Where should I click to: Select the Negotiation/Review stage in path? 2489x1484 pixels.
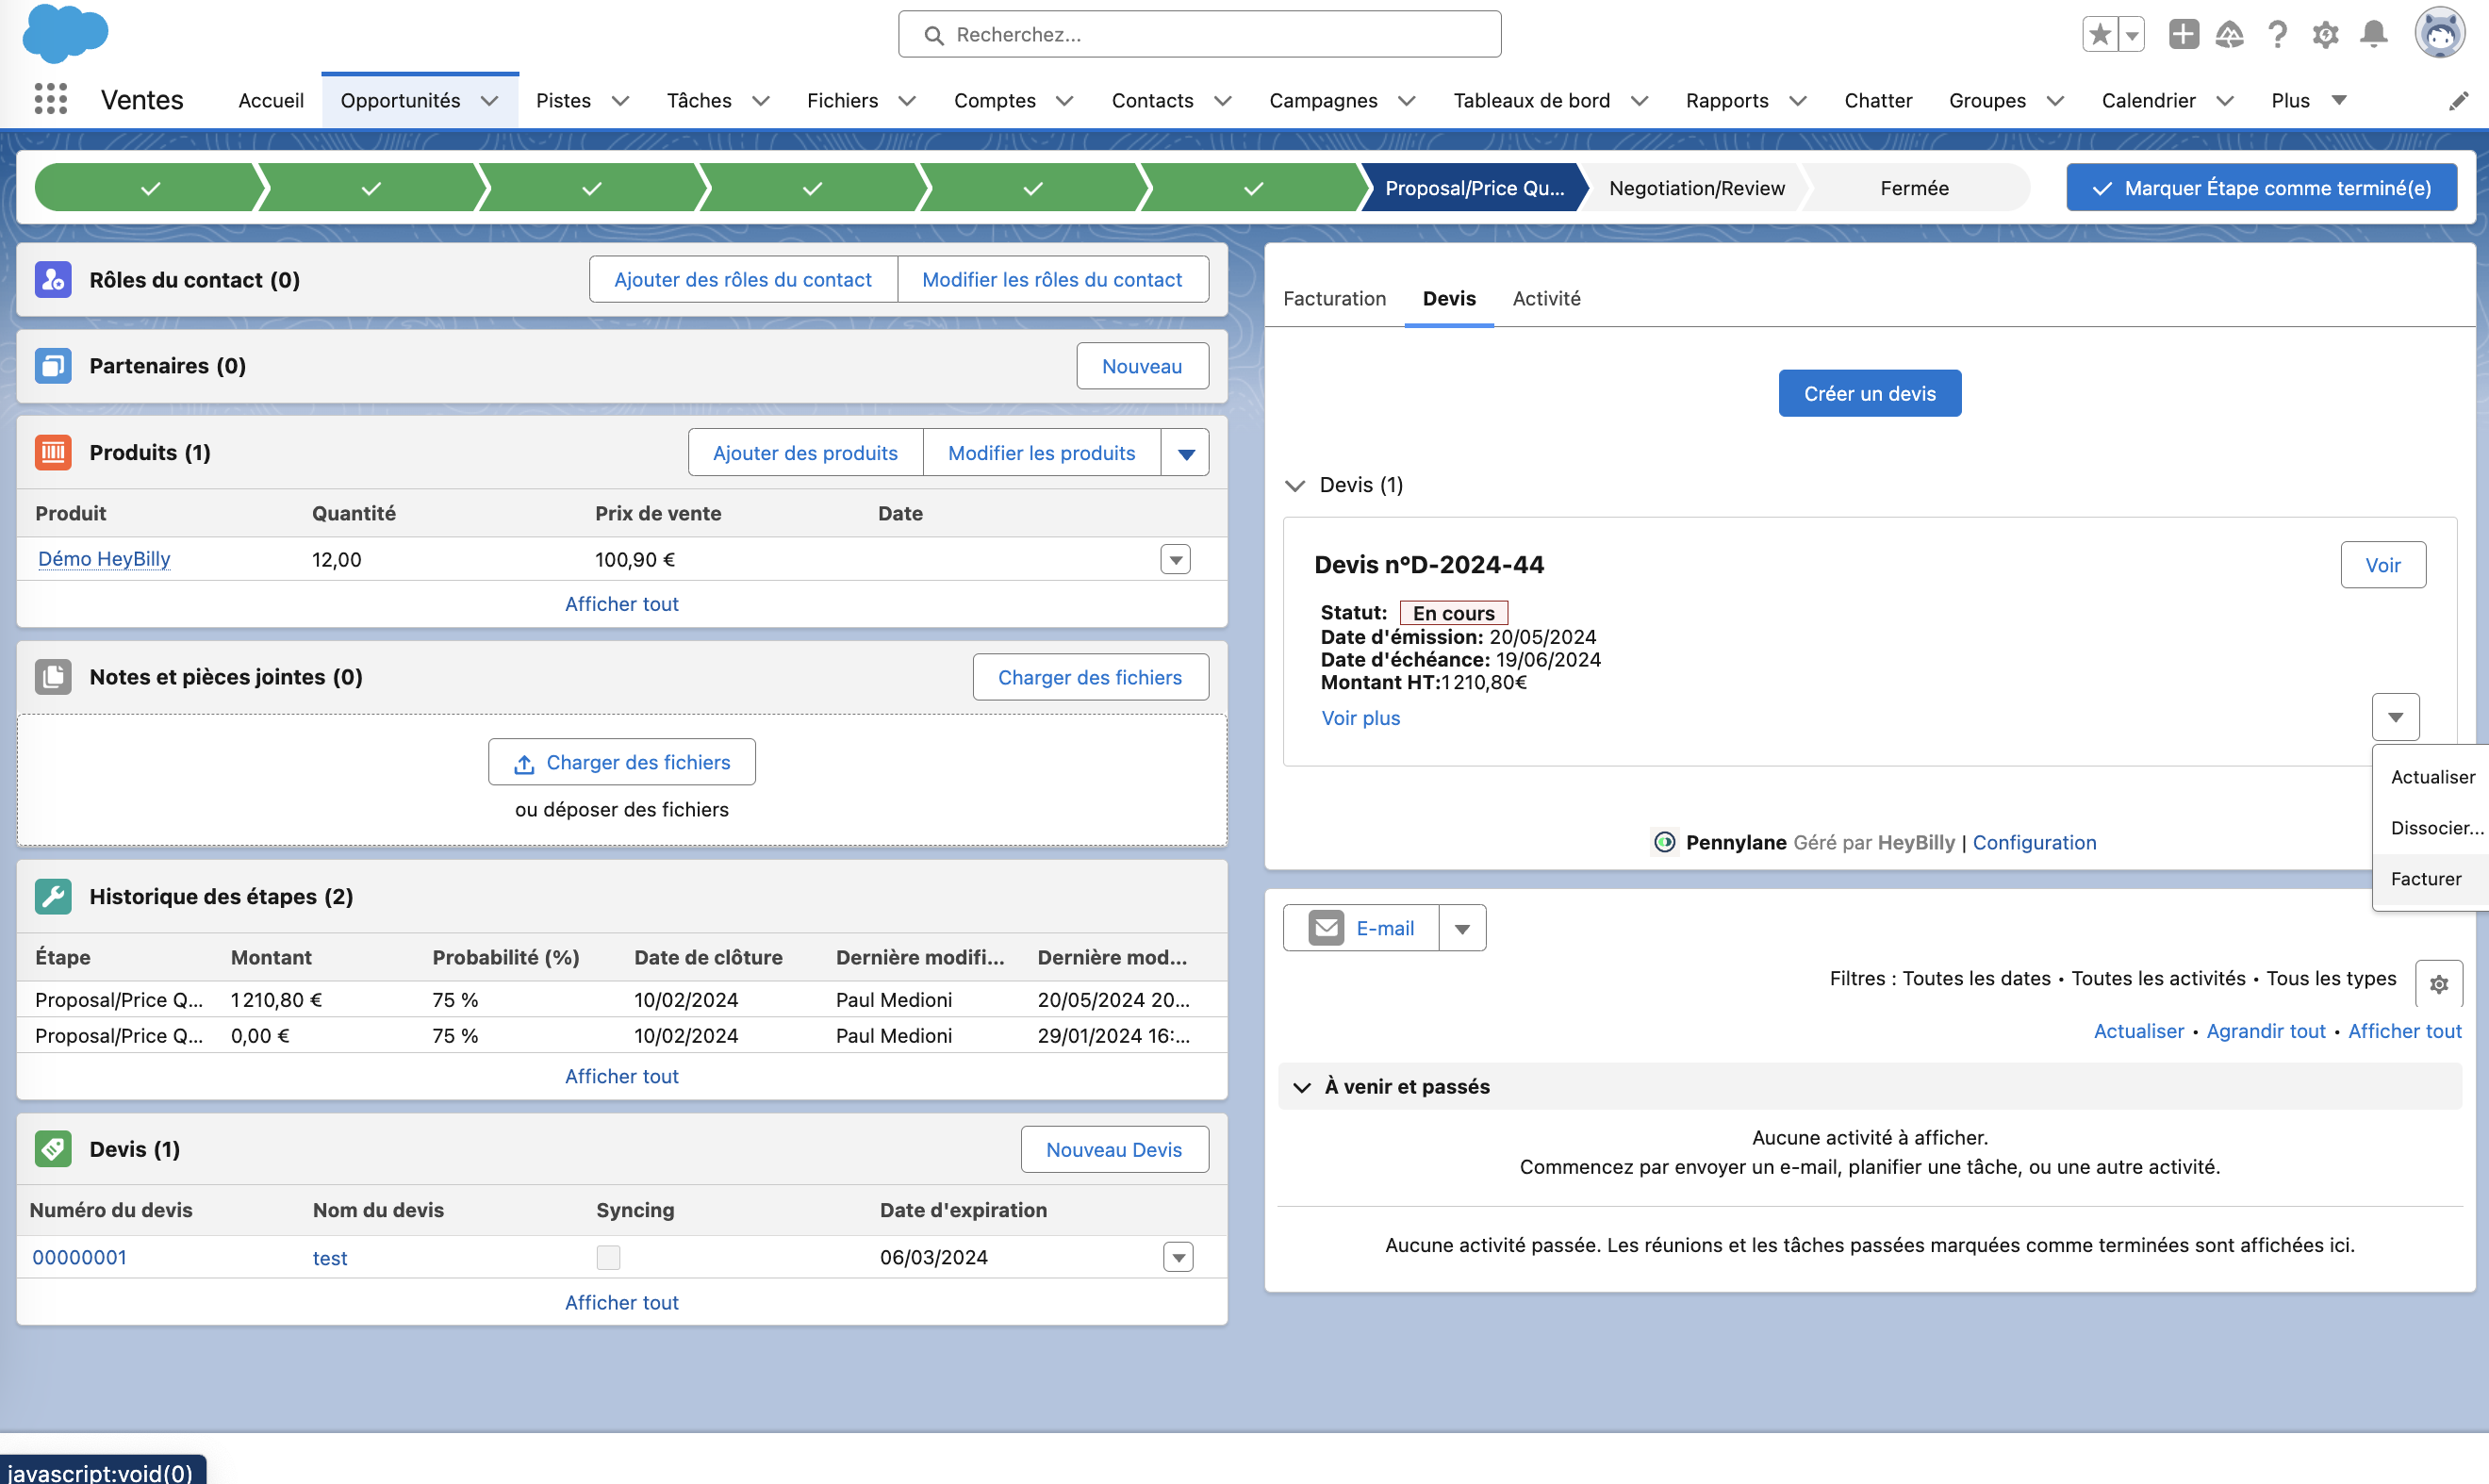pyautogui.click(x=1696, y=188)
